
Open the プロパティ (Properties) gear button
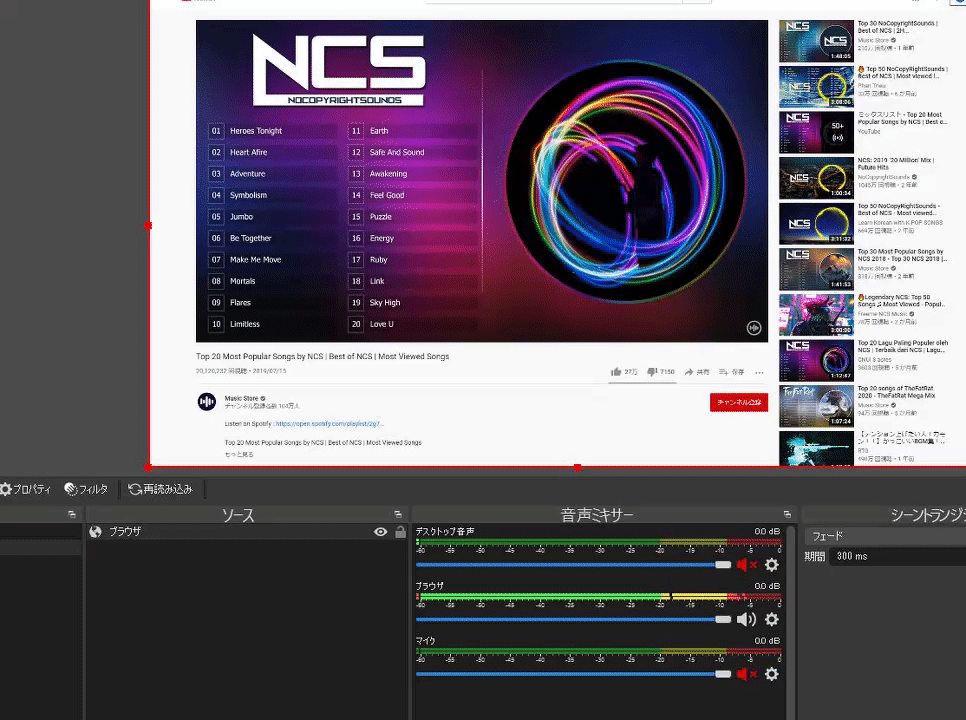pyautogui.click(x=25, y=489)
